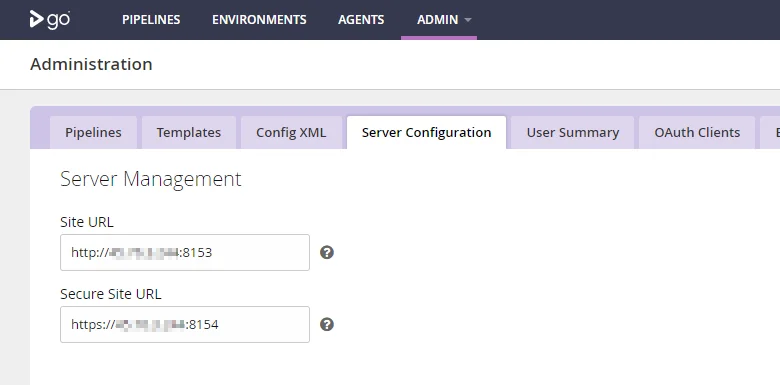Open ENVIRONMENTS in top navigation
The height and width of the screenshot is (385, 780).
point(259,20)
